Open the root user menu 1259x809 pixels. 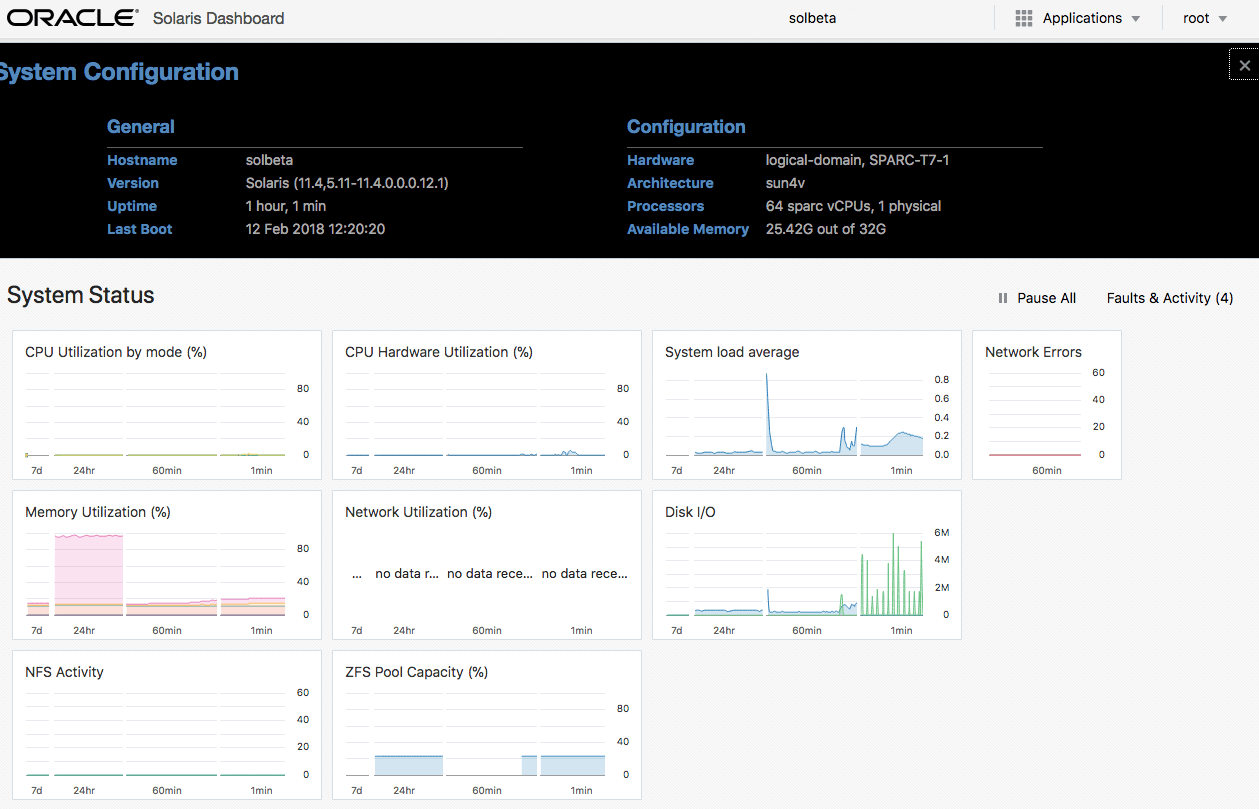(1204, 18)
